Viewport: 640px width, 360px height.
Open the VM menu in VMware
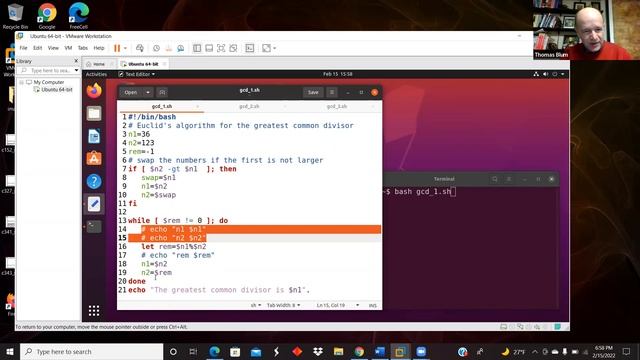pos(68,48)
